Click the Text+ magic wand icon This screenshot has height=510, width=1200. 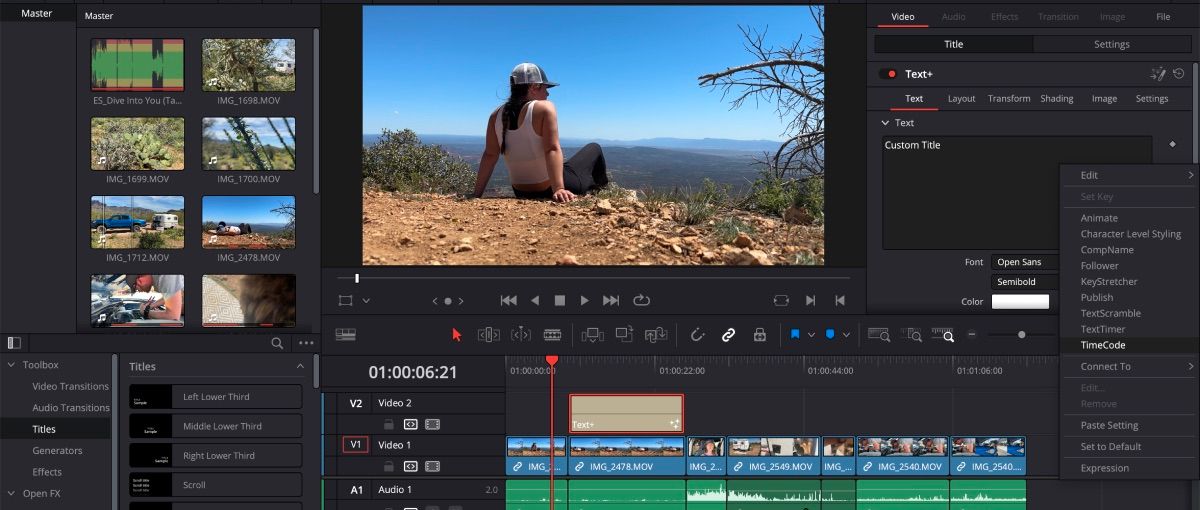pos(1159,74)
